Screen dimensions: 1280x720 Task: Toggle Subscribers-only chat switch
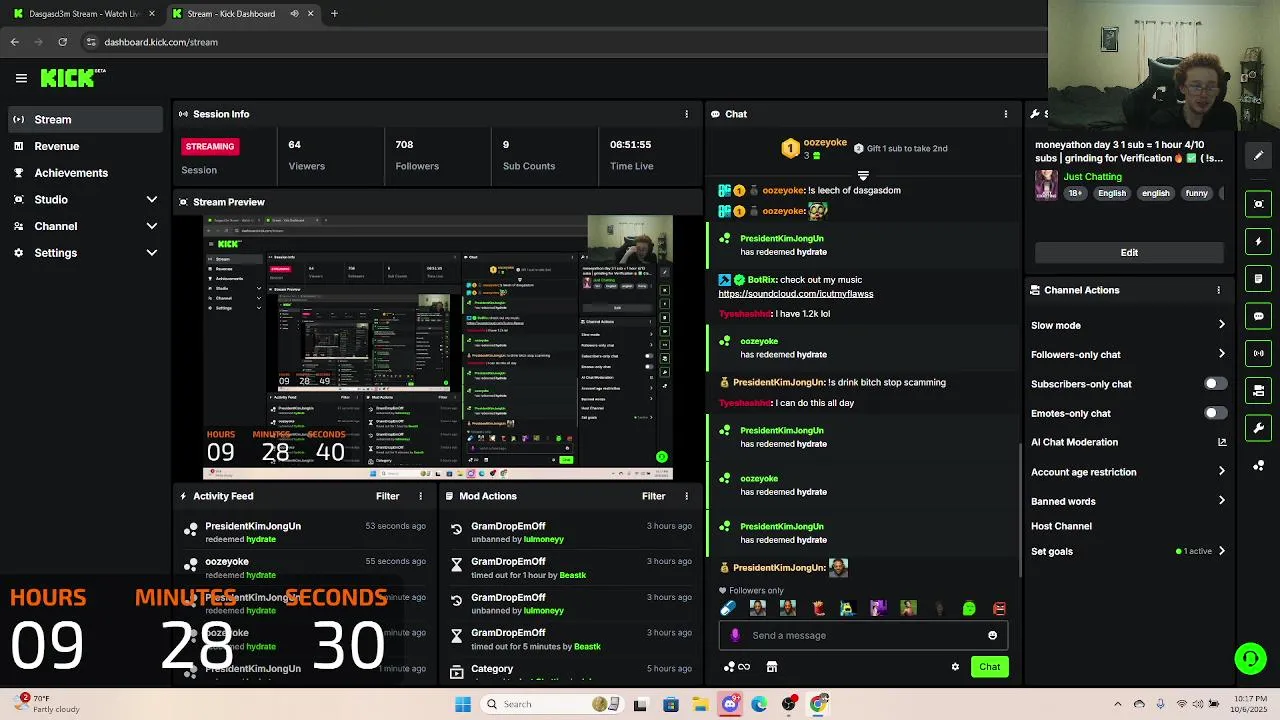[x=1214, y=384]
